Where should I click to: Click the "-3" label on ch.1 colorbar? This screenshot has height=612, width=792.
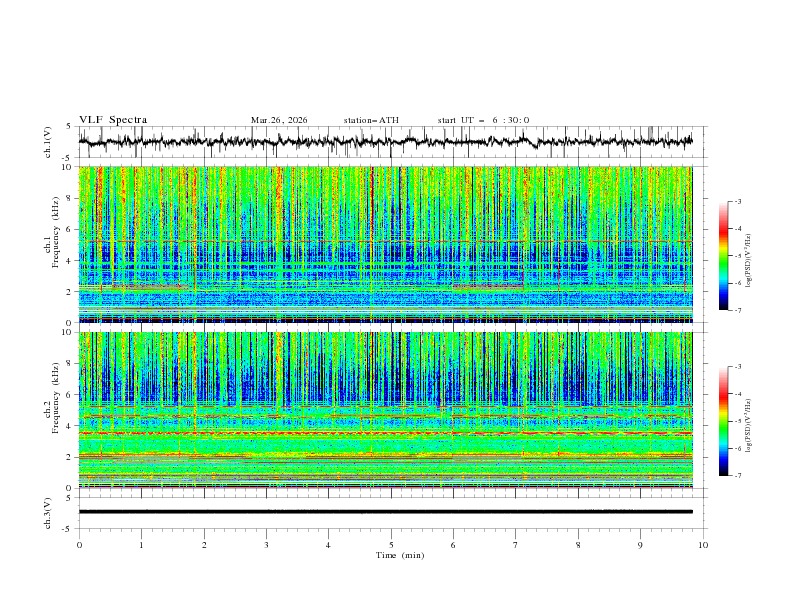coord(737,201)
